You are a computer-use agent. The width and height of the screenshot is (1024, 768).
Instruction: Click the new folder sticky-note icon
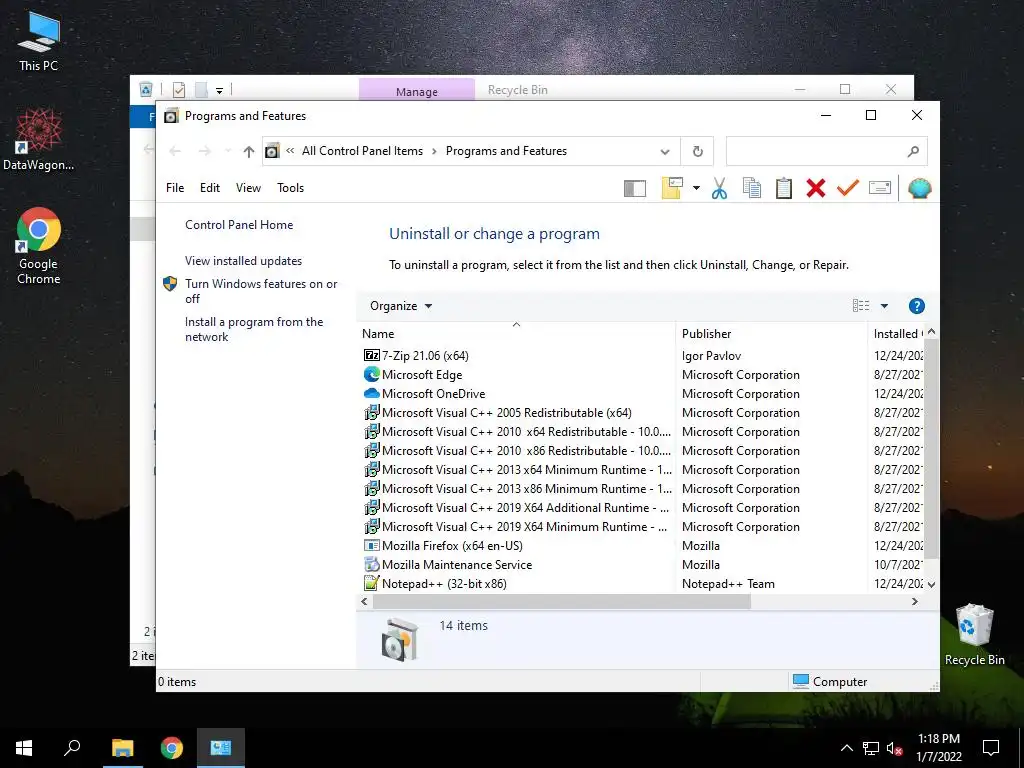pos(672,188)
